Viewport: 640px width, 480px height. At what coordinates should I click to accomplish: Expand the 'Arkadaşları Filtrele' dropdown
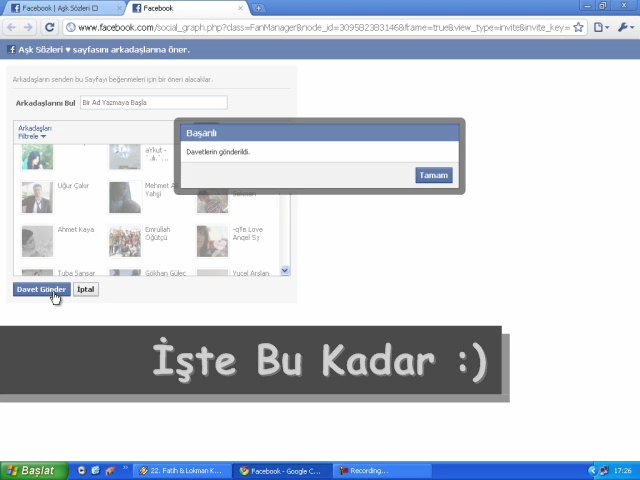pyautogui.click(x=34, y=132)
